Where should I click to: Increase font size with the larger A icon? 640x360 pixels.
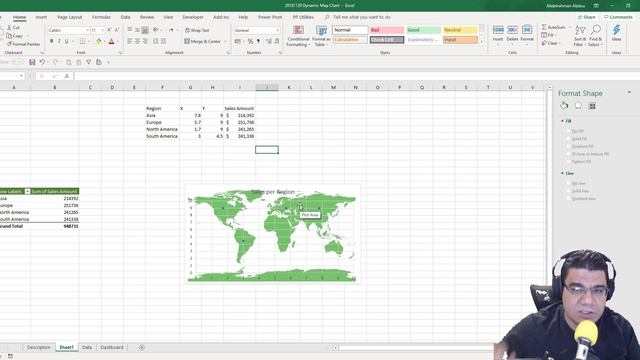109,30
